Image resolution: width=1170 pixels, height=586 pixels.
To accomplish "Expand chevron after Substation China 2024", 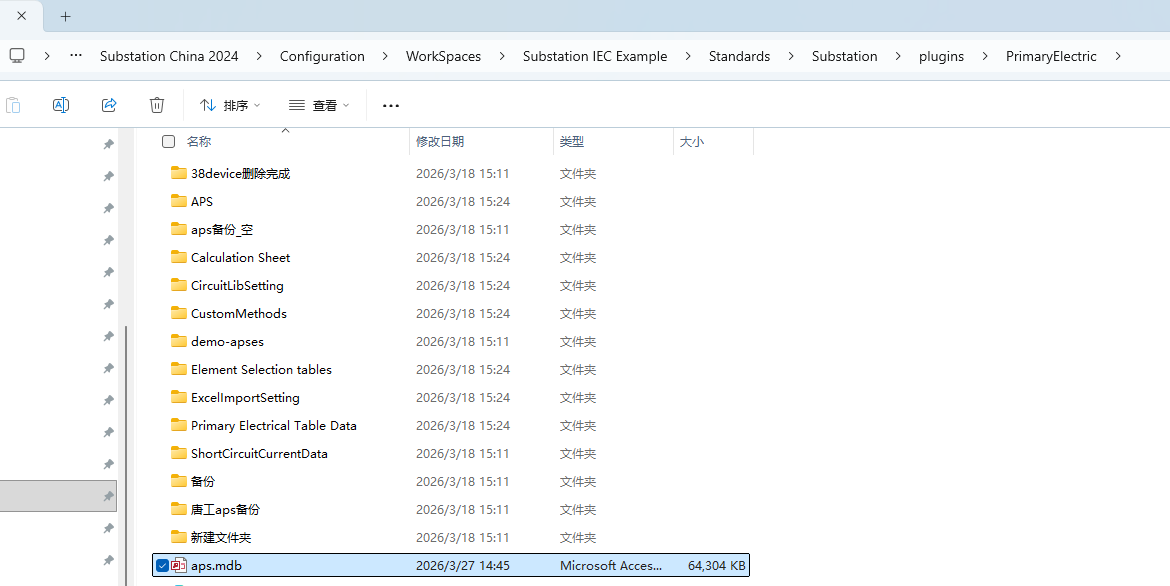I will [259, 56].
